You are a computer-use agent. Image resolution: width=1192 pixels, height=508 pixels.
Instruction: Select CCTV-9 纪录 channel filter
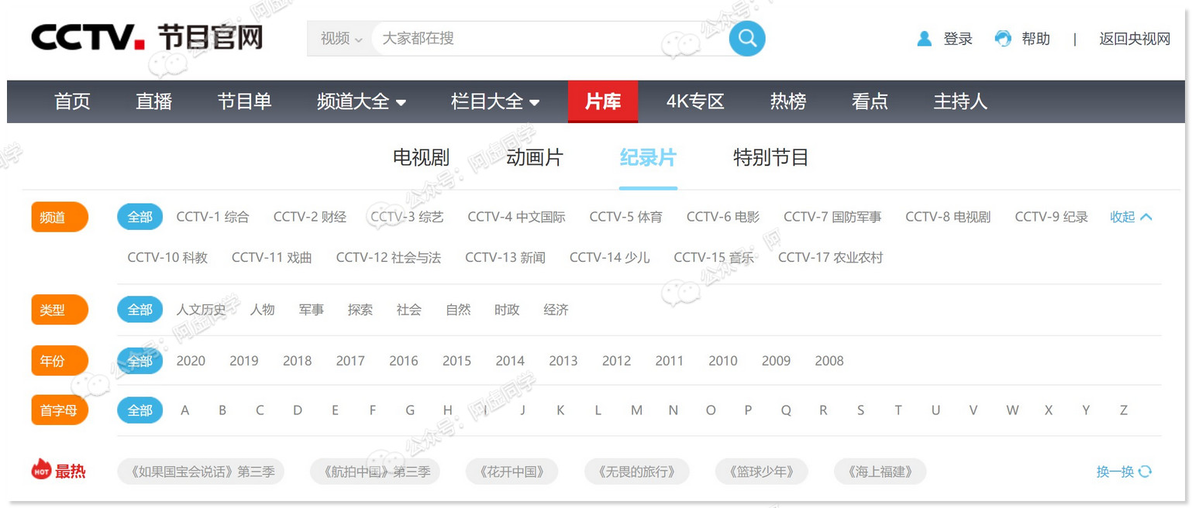coord(1051,217)
